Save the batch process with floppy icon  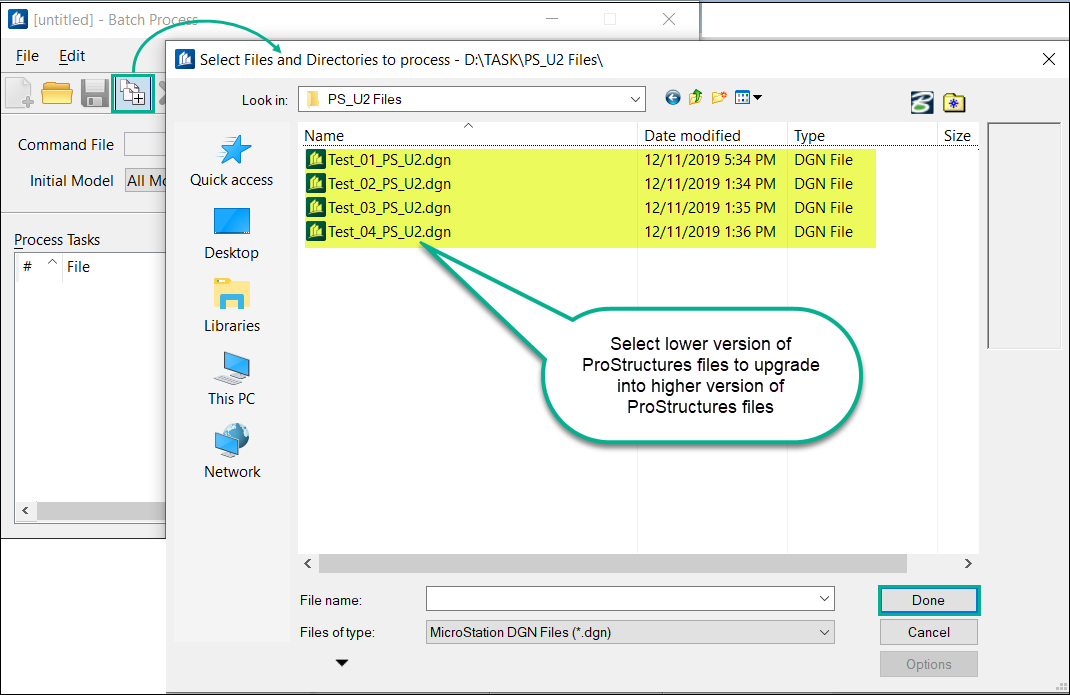(94, 93)
